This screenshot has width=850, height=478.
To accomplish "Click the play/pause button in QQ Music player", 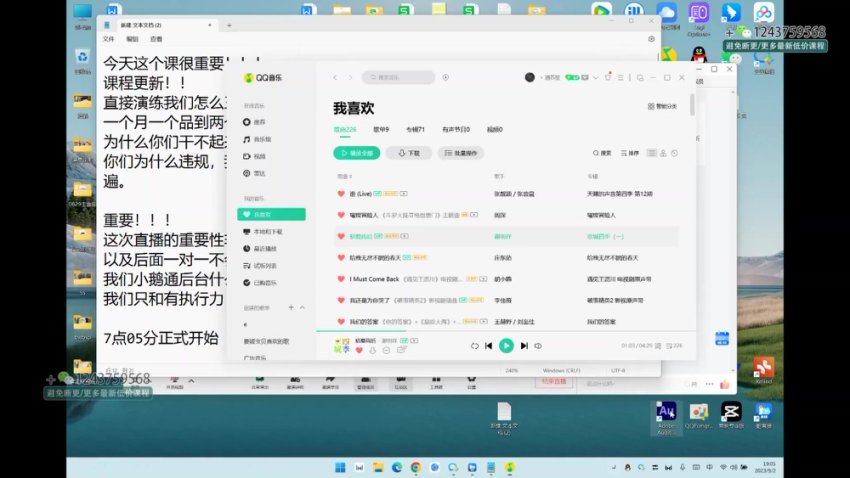I will click(506, 345).
